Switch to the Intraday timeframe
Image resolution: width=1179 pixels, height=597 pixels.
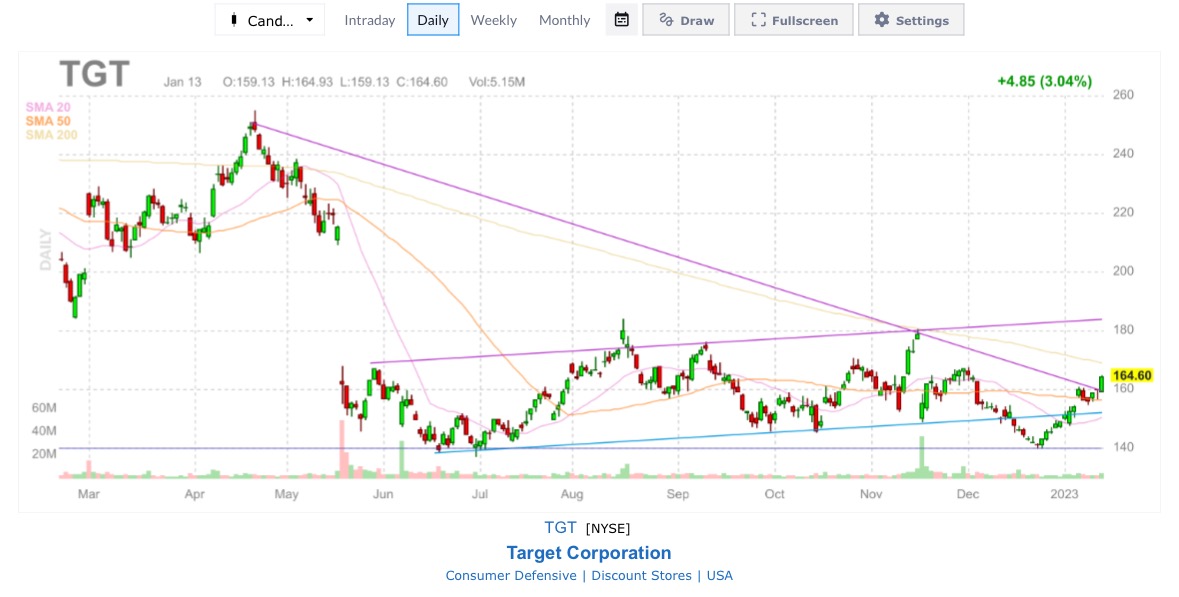[x=369, y=20]
